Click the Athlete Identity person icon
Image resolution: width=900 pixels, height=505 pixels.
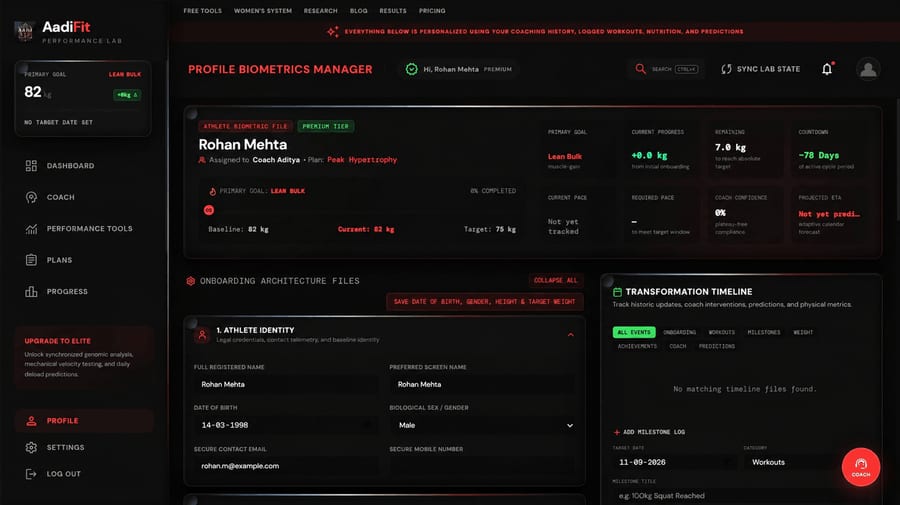[202, 335]
